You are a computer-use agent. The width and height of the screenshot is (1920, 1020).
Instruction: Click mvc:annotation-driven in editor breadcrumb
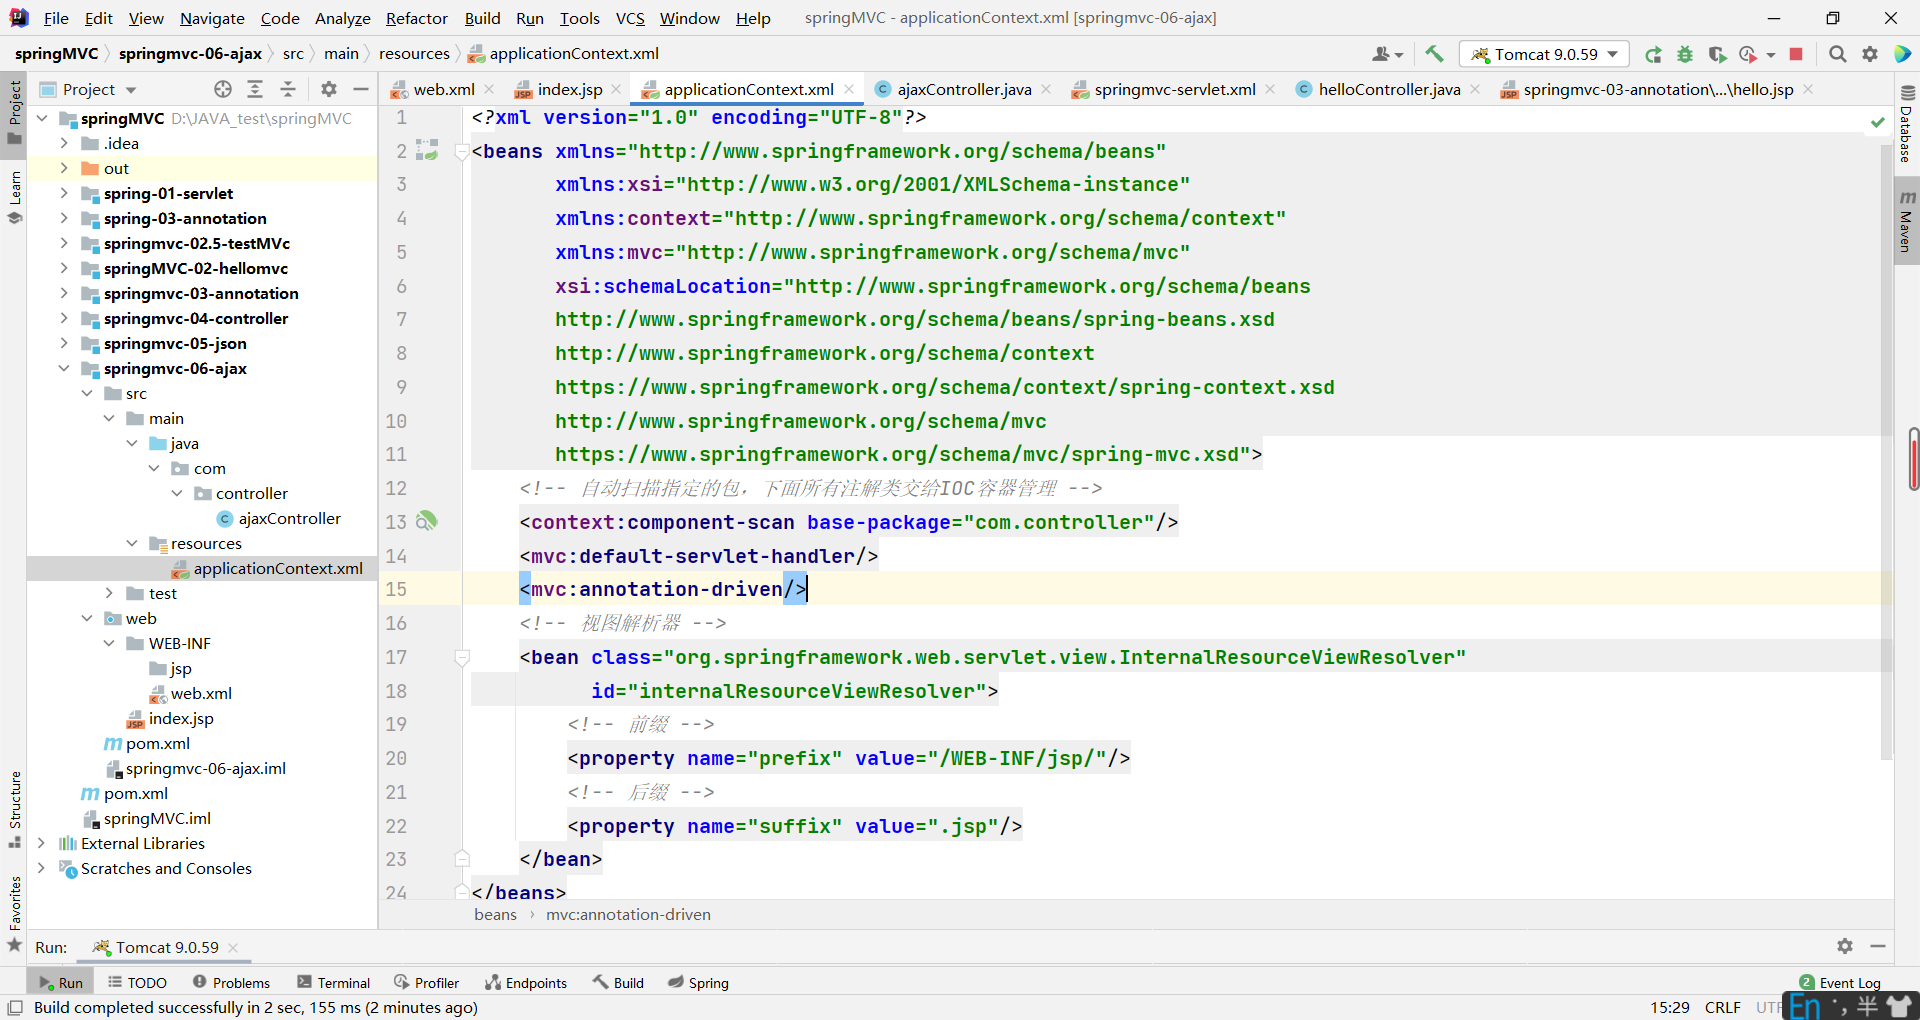point(628,914)
